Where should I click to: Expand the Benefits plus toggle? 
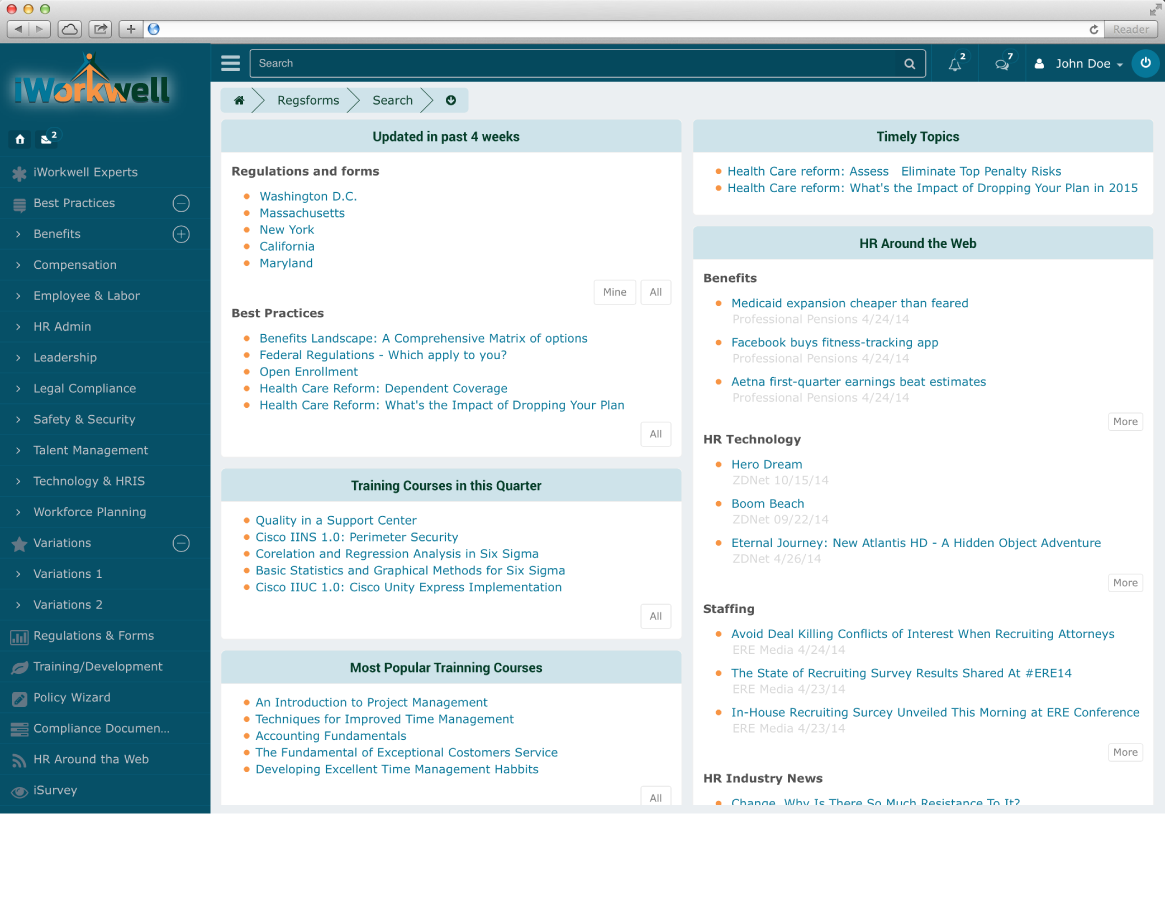click(181, 234)
